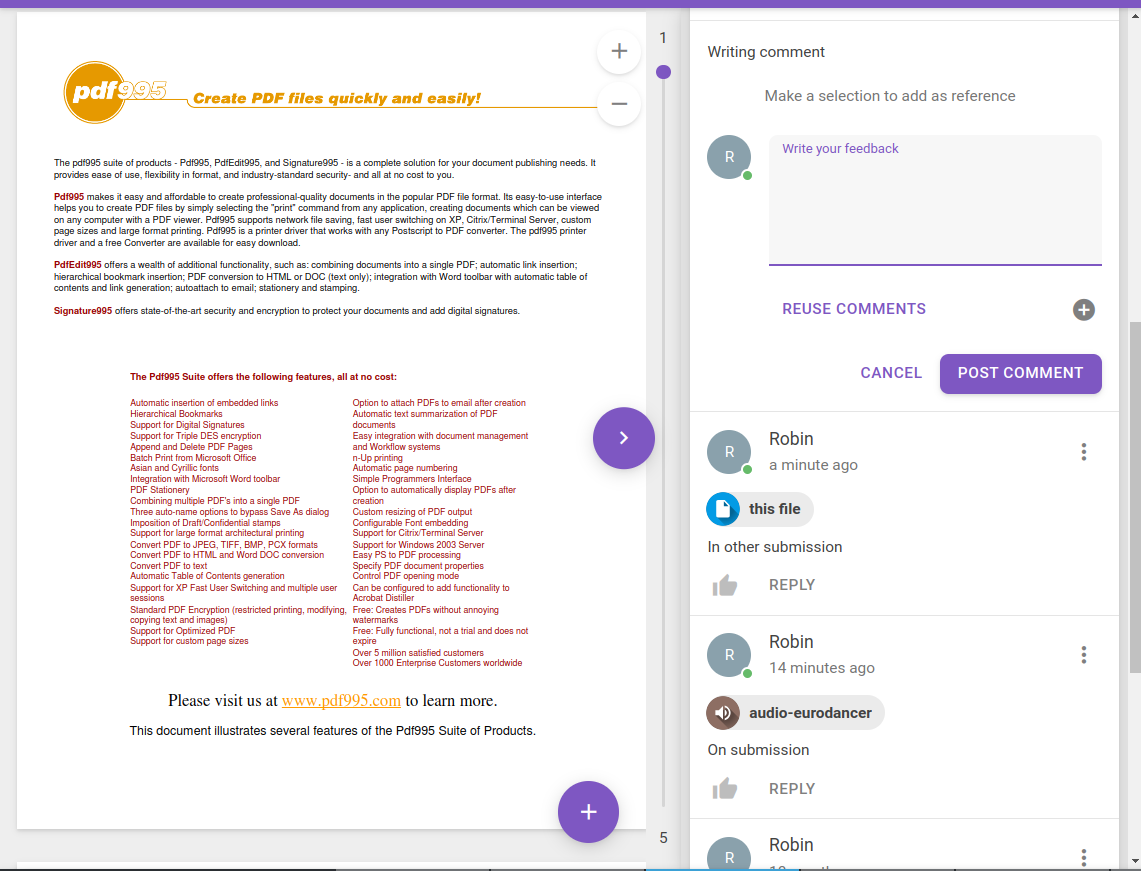
Task: Reply to the 'On submission' comment
Action: [792, 789]
